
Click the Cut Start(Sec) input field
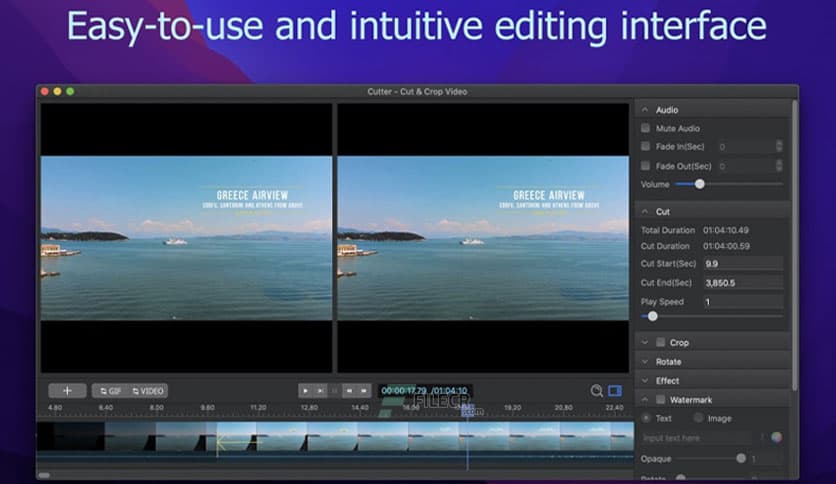pyautogui.click(x=743, y=263)
